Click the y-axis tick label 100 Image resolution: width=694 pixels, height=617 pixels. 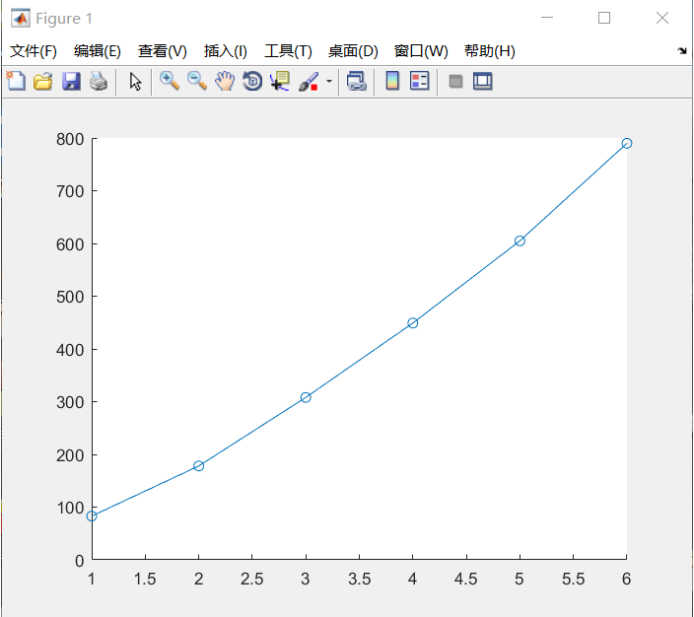70,508
